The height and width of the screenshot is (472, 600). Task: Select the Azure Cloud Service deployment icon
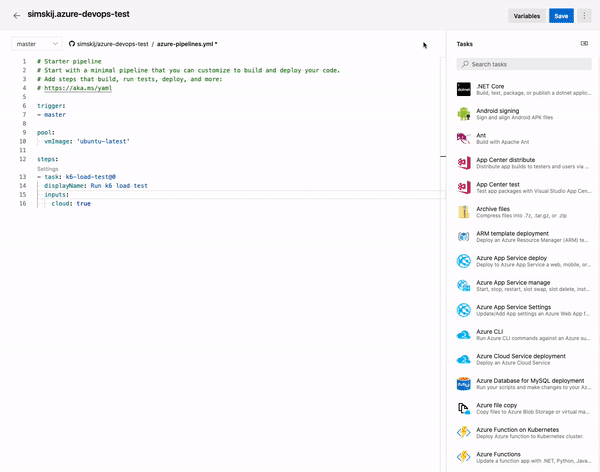pyautogui.click(x=464, y=359)
